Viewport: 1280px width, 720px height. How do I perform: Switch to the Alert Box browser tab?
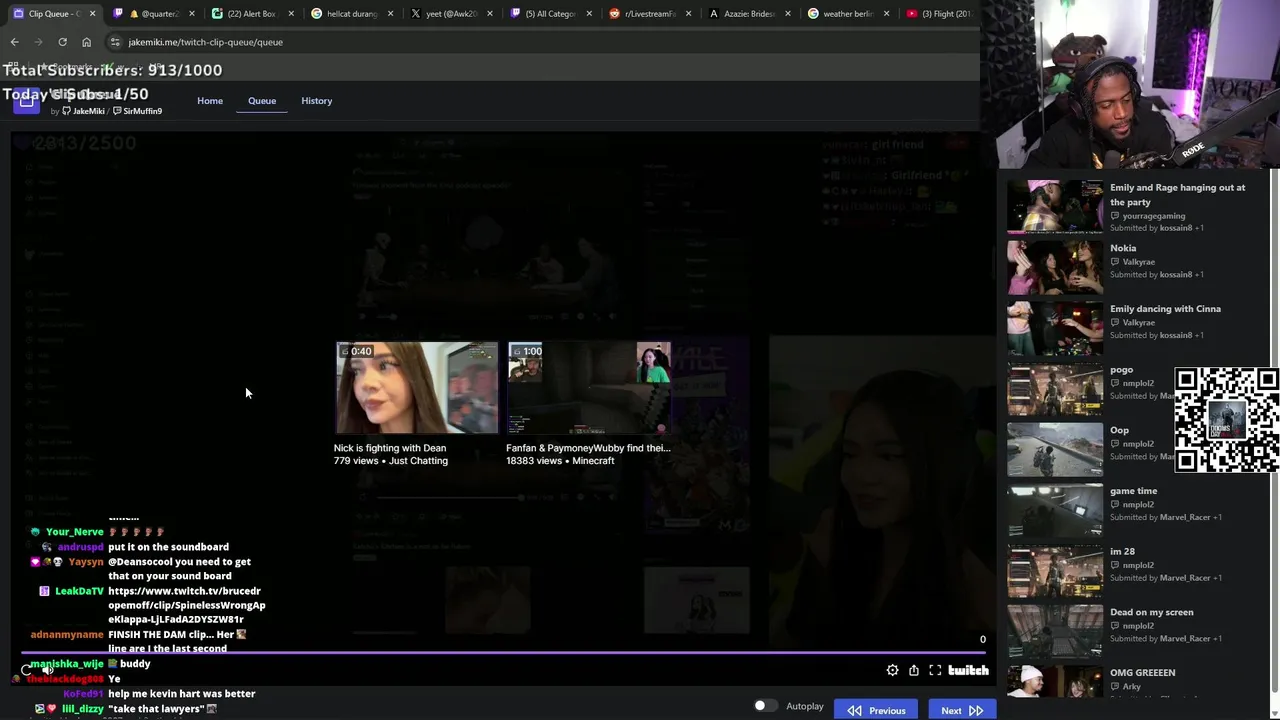[251, 14]
